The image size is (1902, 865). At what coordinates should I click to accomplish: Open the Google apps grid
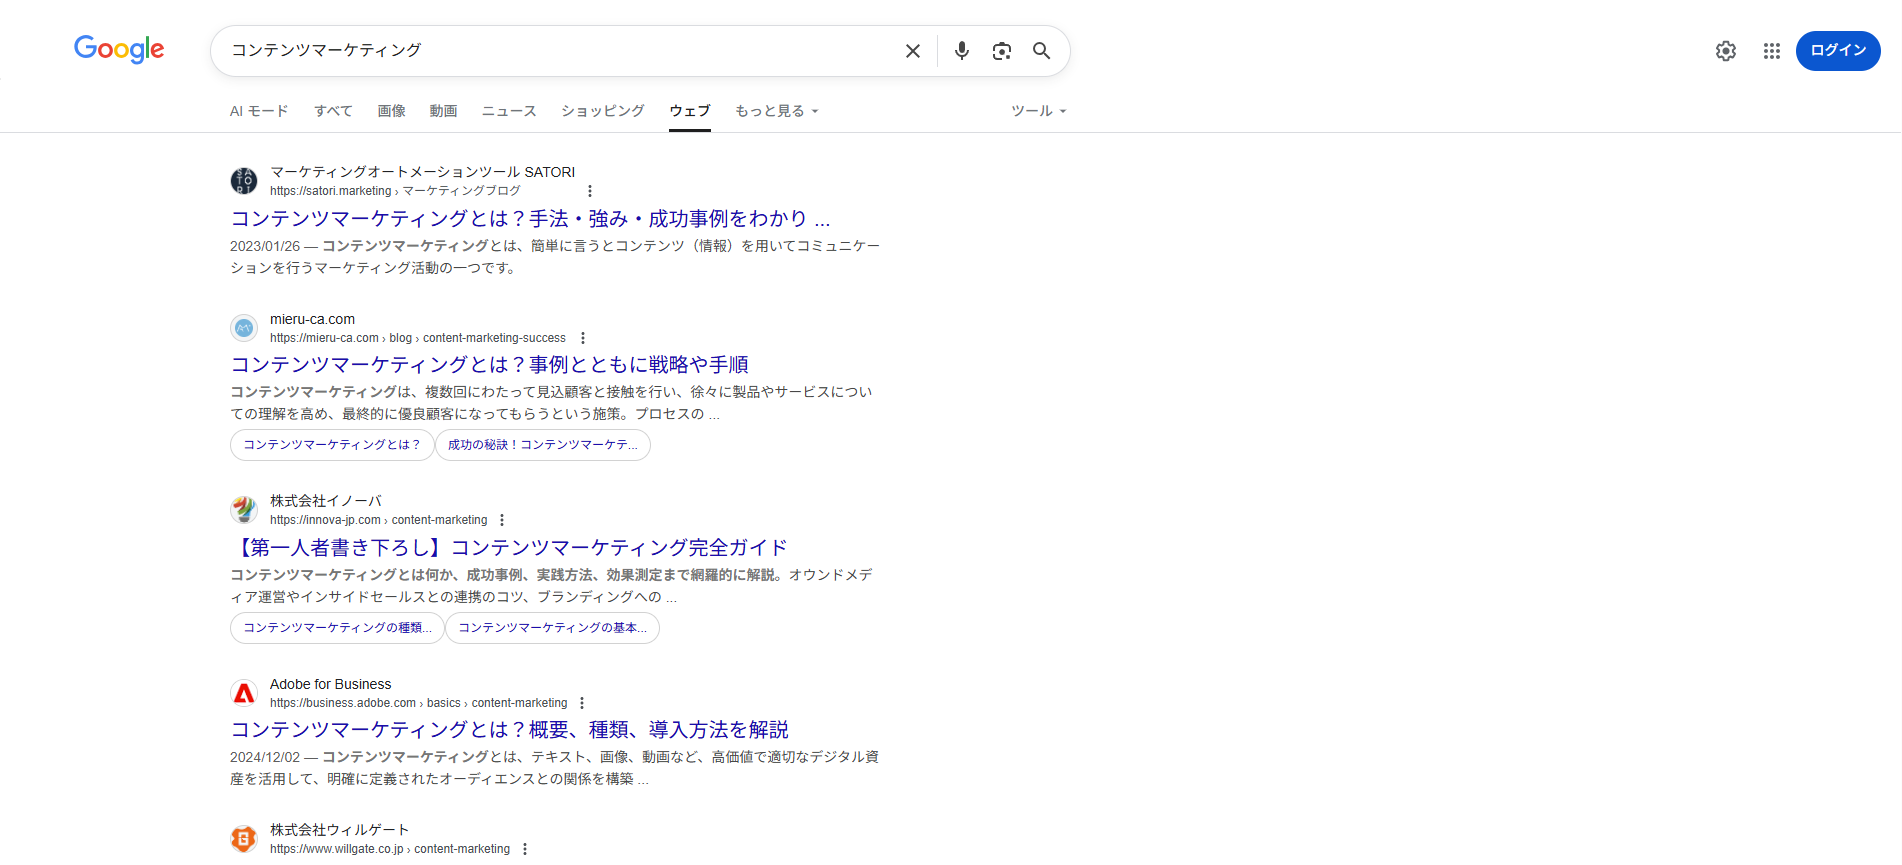click(1771, 51)
